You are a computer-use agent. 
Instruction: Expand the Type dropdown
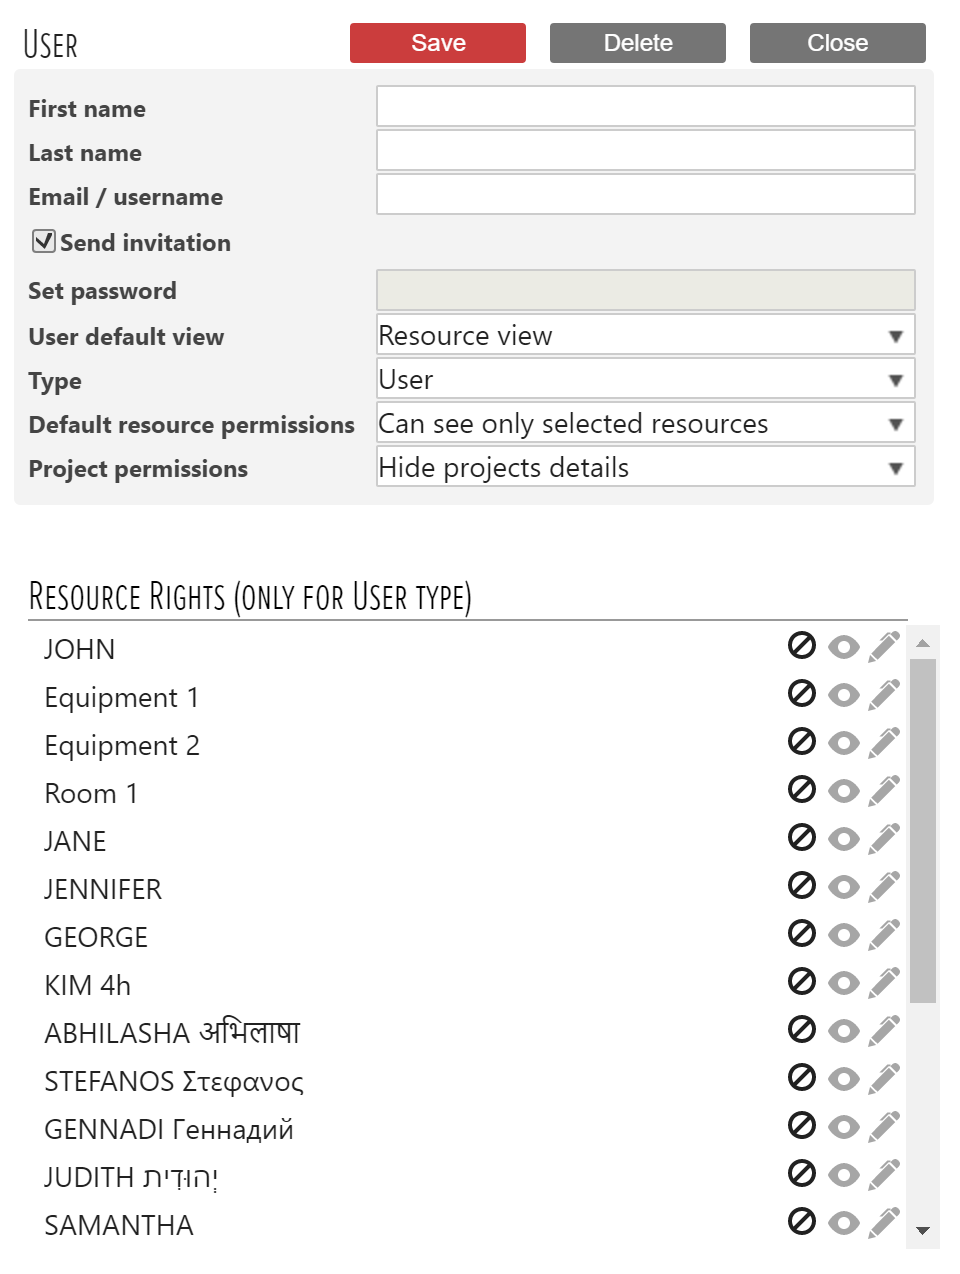tap(645, 379)
